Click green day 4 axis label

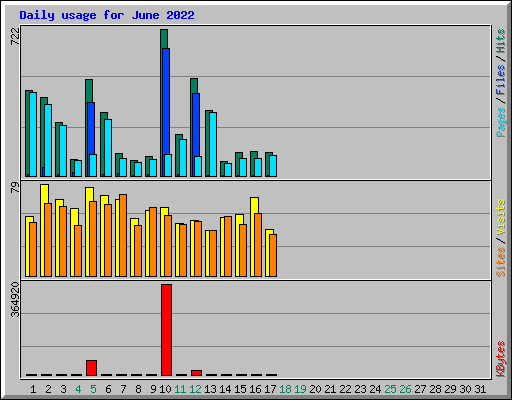78,389
